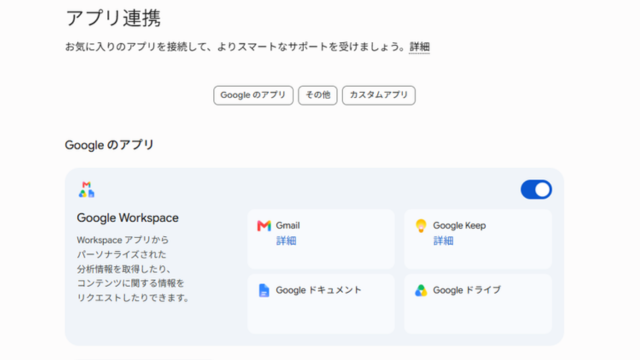Select the カスタムアプリ filter chip
Image resolution: width=640 pixels, height=360 pixels.
[x=379, y=95]
